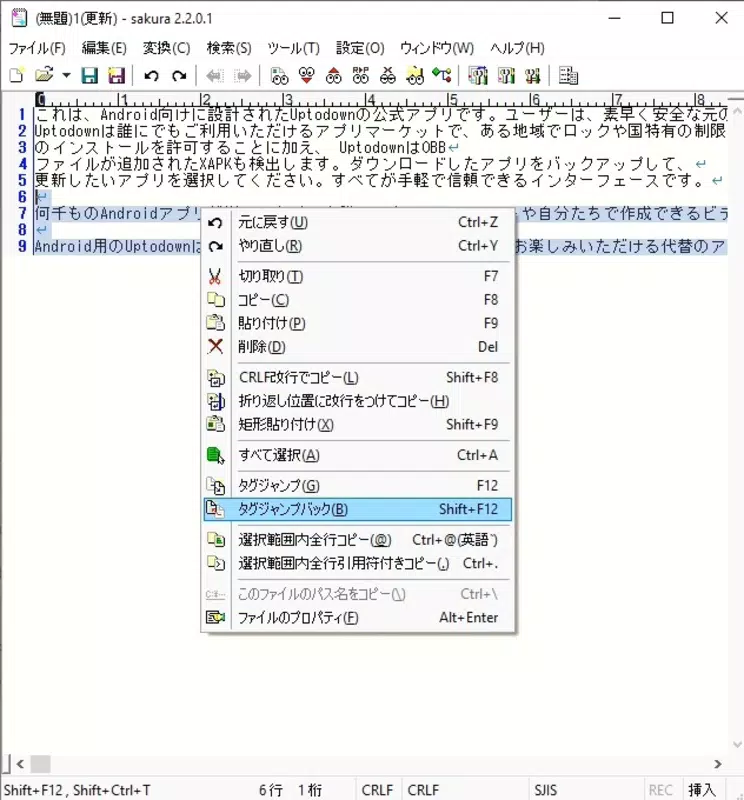This screenshot has height=800, width=744.
Task: Open the outline analysis tree icon
Action: (x=442, y=76)
